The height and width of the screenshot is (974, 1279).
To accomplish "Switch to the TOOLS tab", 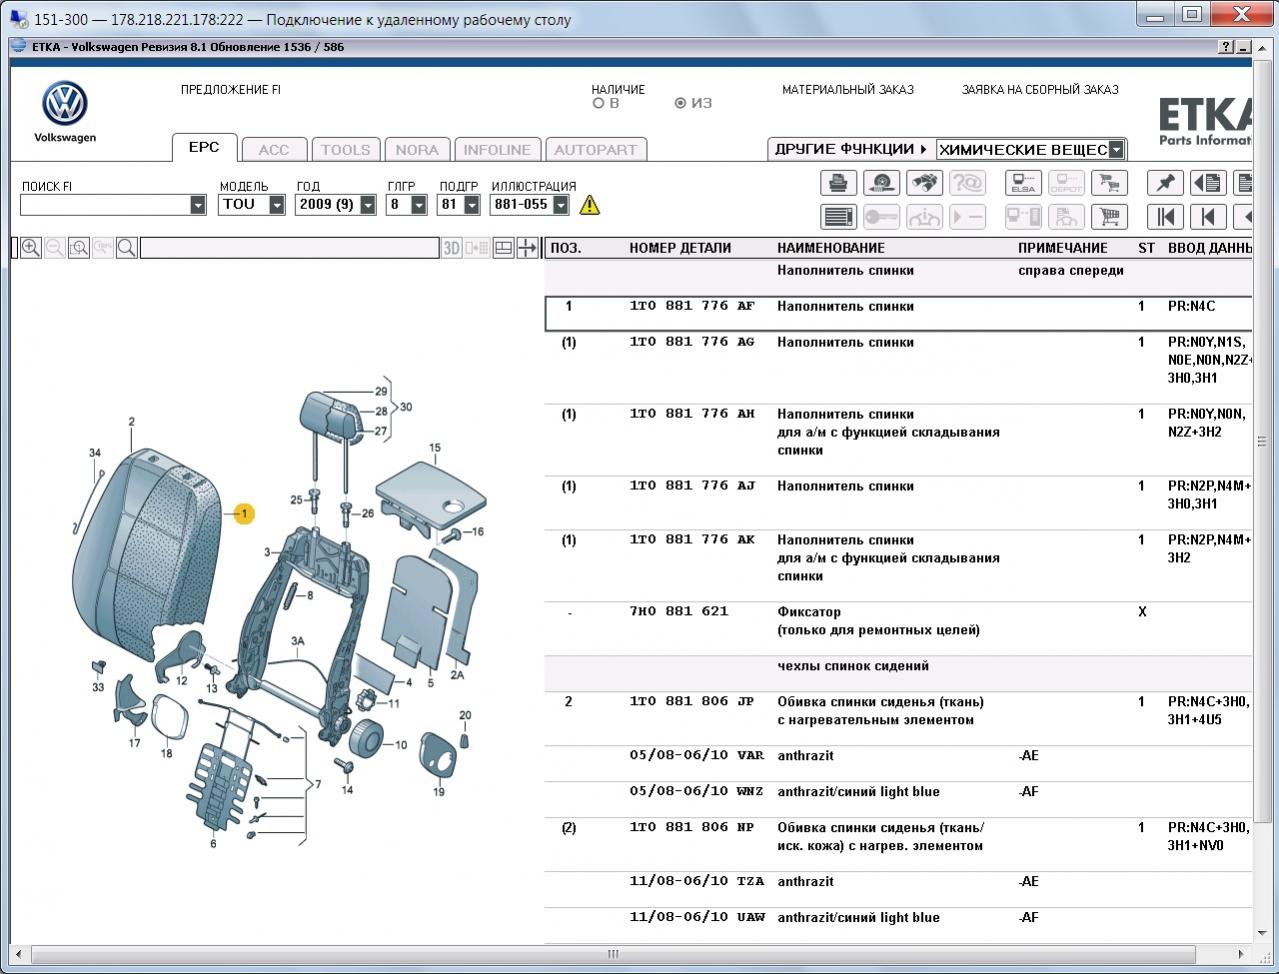I will (x=346, y=150).
